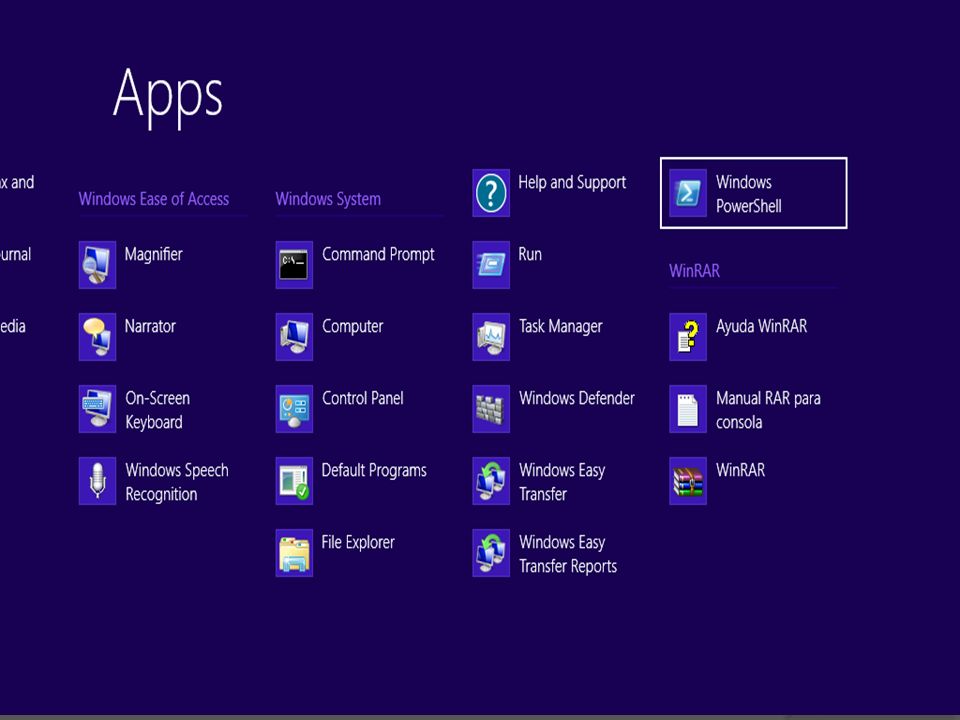960x720 pixels.
Task: Launch Windows PowerShell icon
Action: pyautogui.click(x=688, y=193)
